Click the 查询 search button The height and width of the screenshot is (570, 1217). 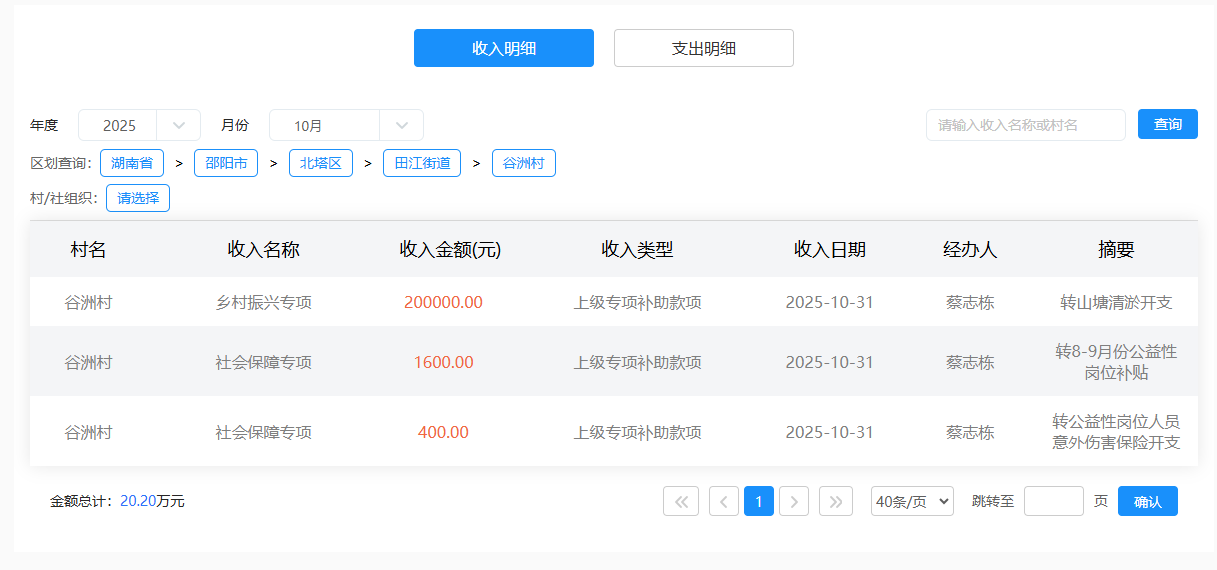tap(1167, 124)
